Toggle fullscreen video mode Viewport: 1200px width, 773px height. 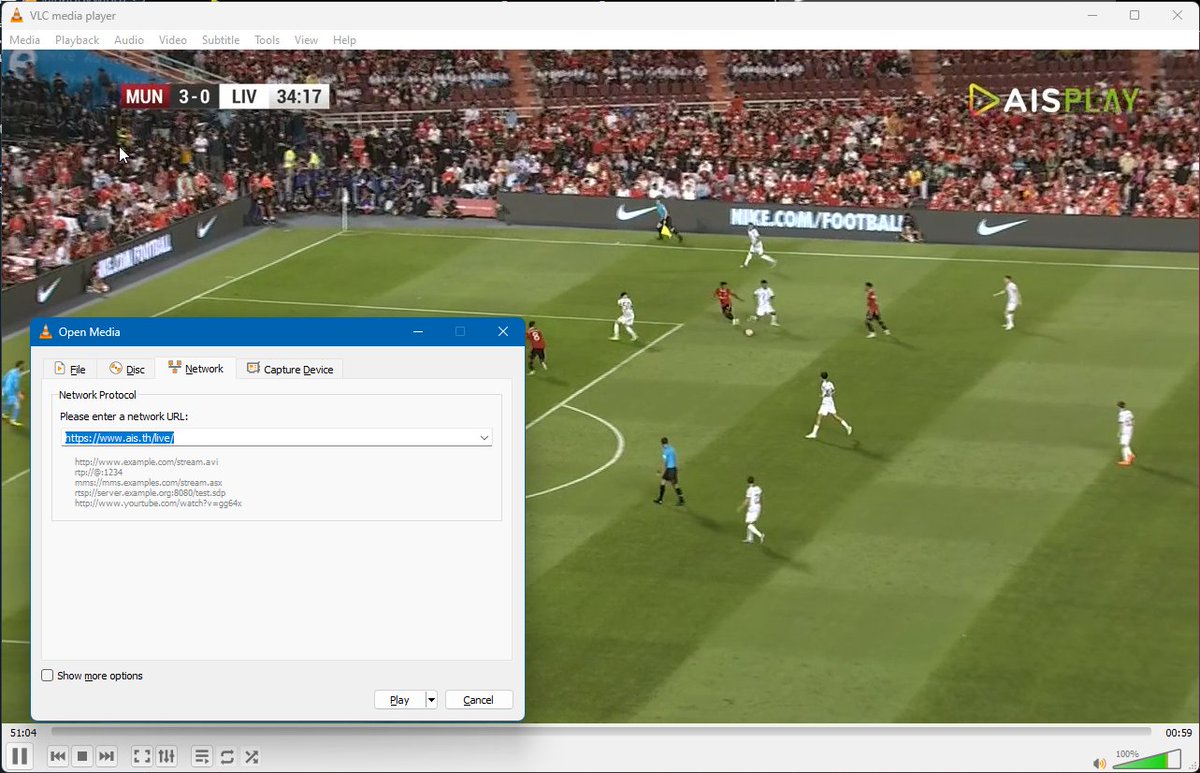142,757
